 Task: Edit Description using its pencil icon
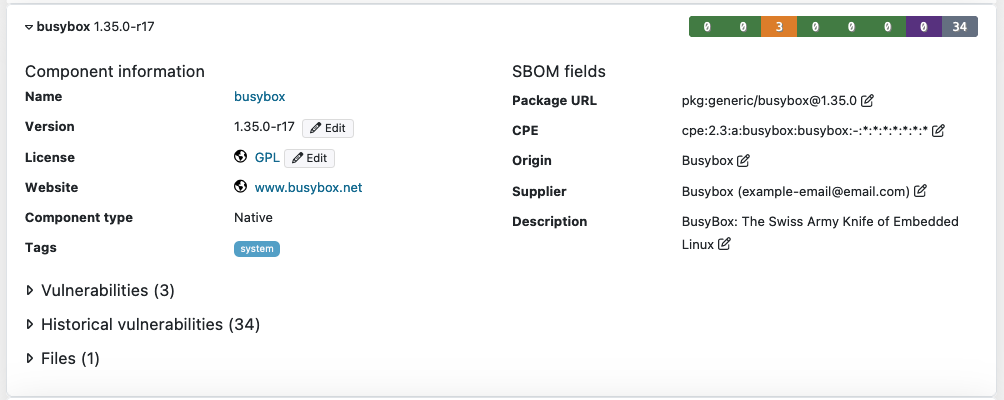tap(724, 244)
